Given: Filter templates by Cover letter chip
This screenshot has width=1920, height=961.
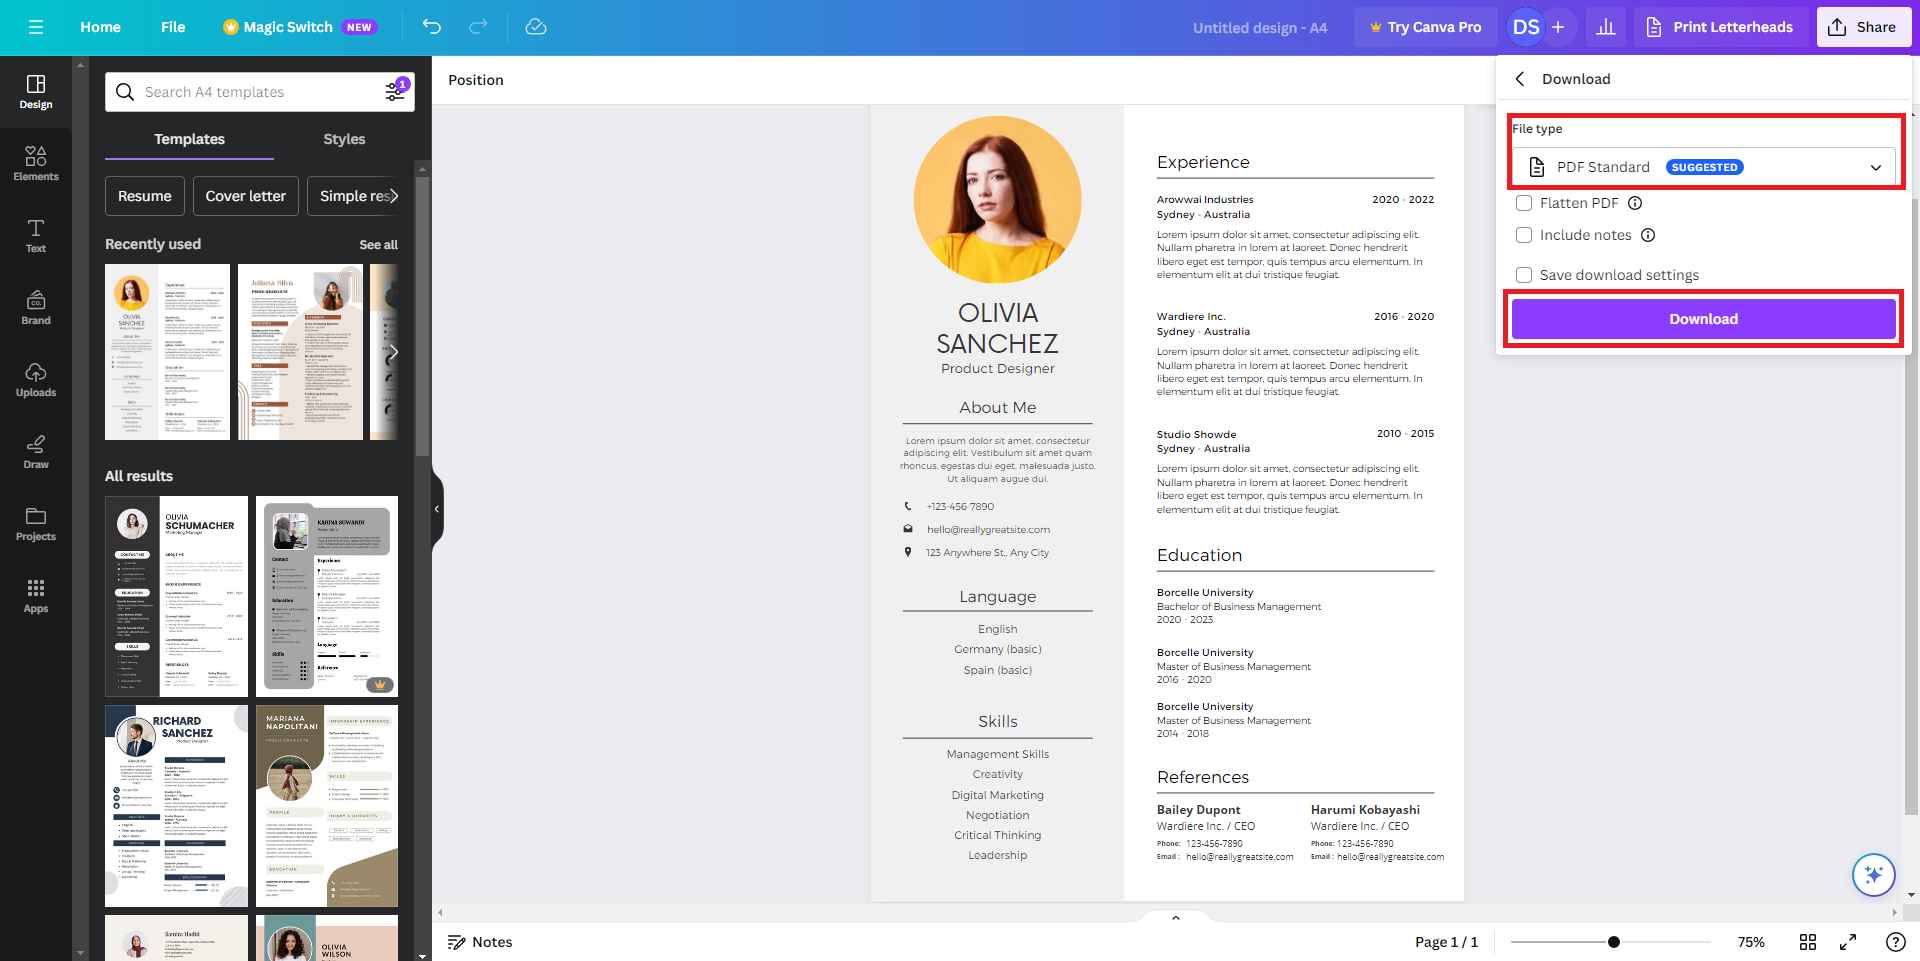Looking at the screenshot, I should click(246, 196).
